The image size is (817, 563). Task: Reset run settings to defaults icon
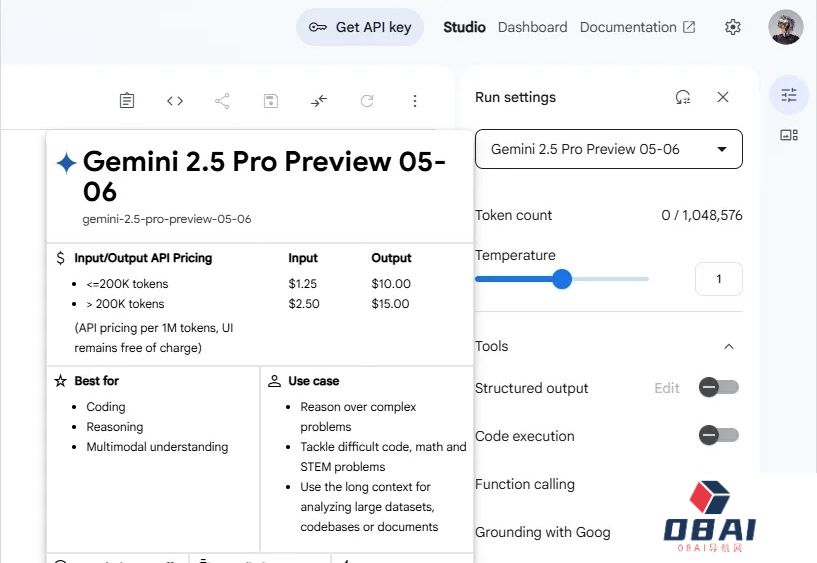[x=683, y=97]
